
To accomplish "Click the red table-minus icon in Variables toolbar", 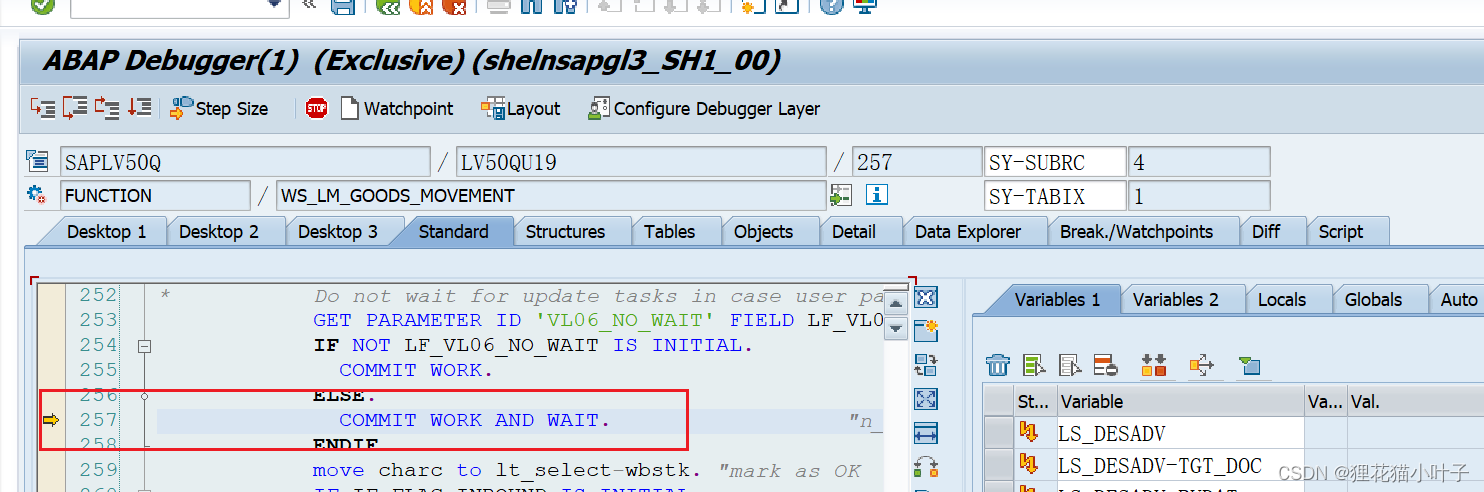I will [x=1105, y=365].
